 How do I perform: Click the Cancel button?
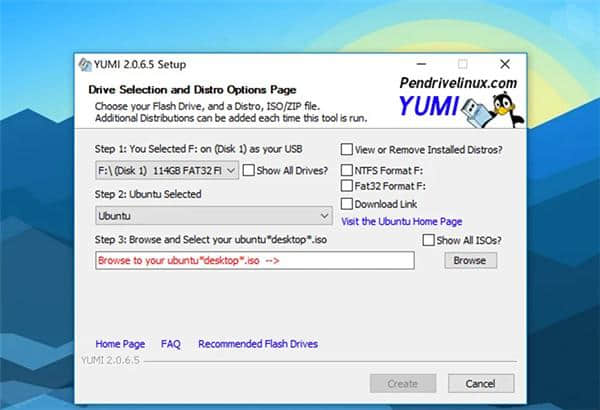481,383
